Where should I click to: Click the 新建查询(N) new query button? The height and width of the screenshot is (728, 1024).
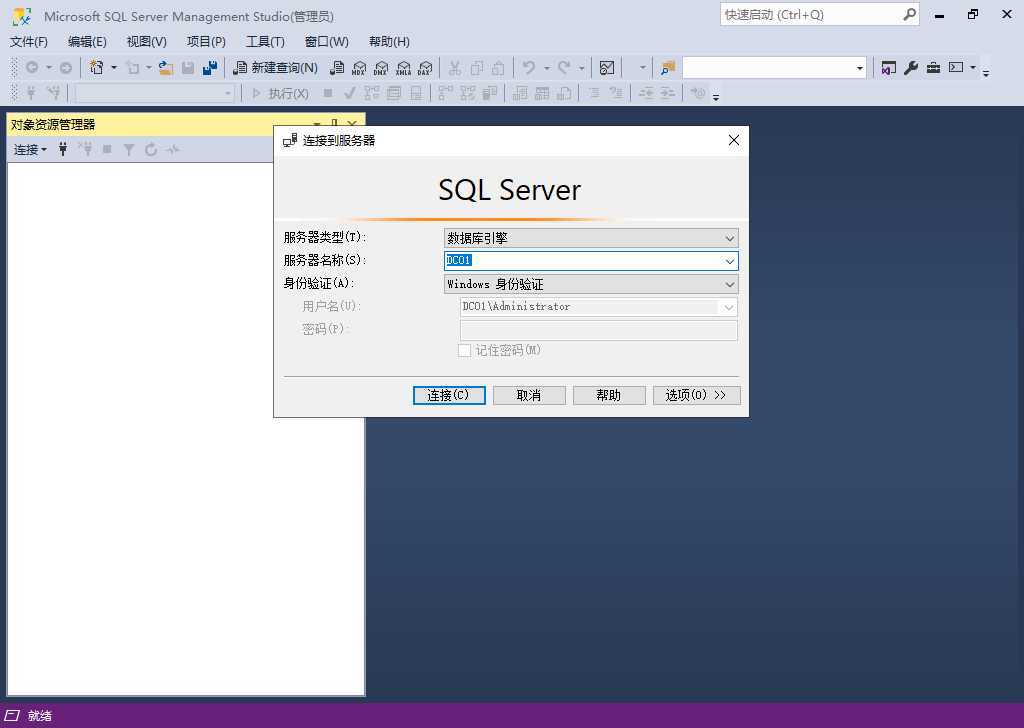coord(276,67)
